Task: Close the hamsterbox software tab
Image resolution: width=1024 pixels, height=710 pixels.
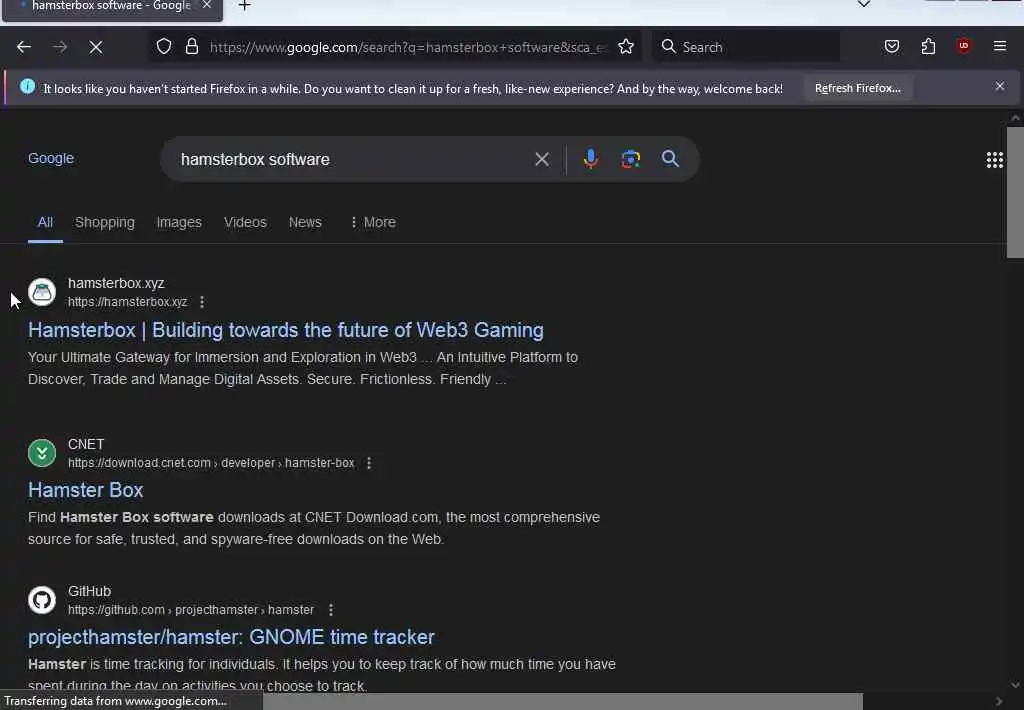Action: pyautogui.click(x=206, y=5)
